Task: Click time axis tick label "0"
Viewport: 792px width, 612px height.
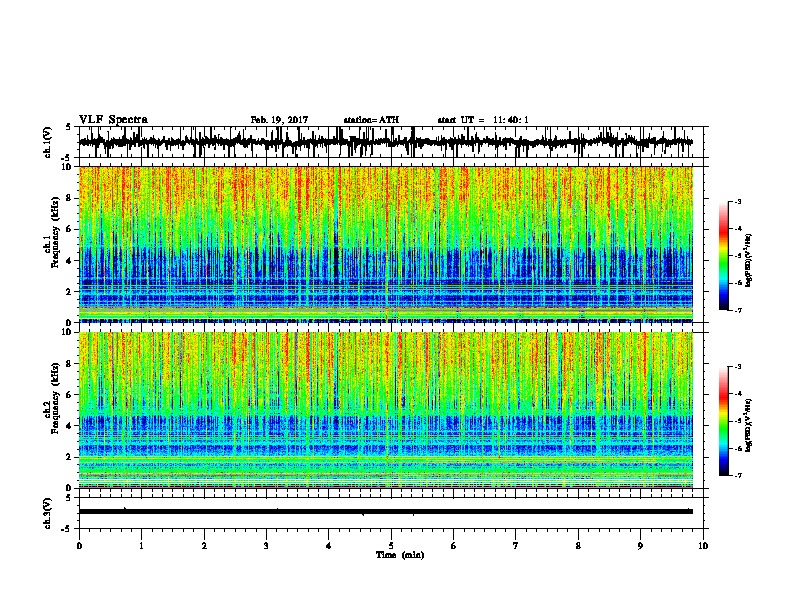Action: [x=79, y=545]
